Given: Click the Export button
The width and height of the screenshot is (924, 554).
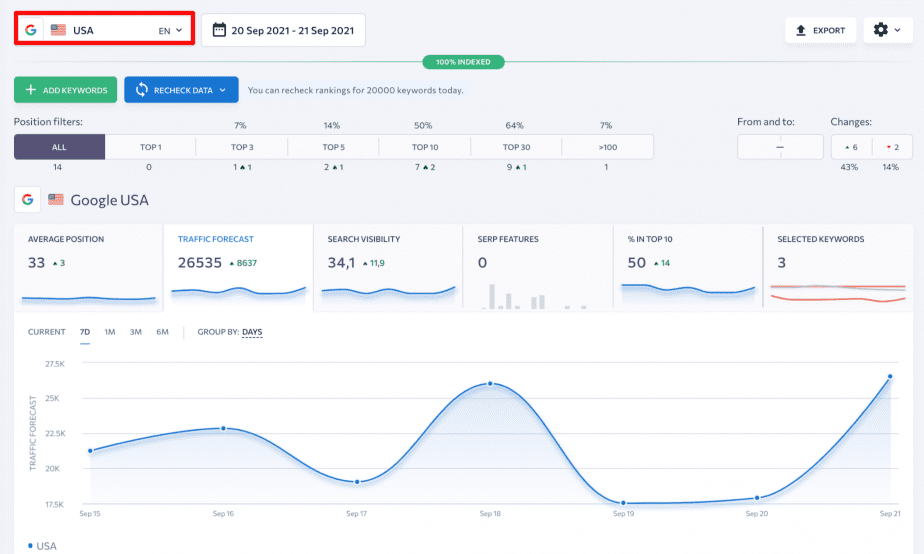Looking at the screenshot, I should 820,30.
